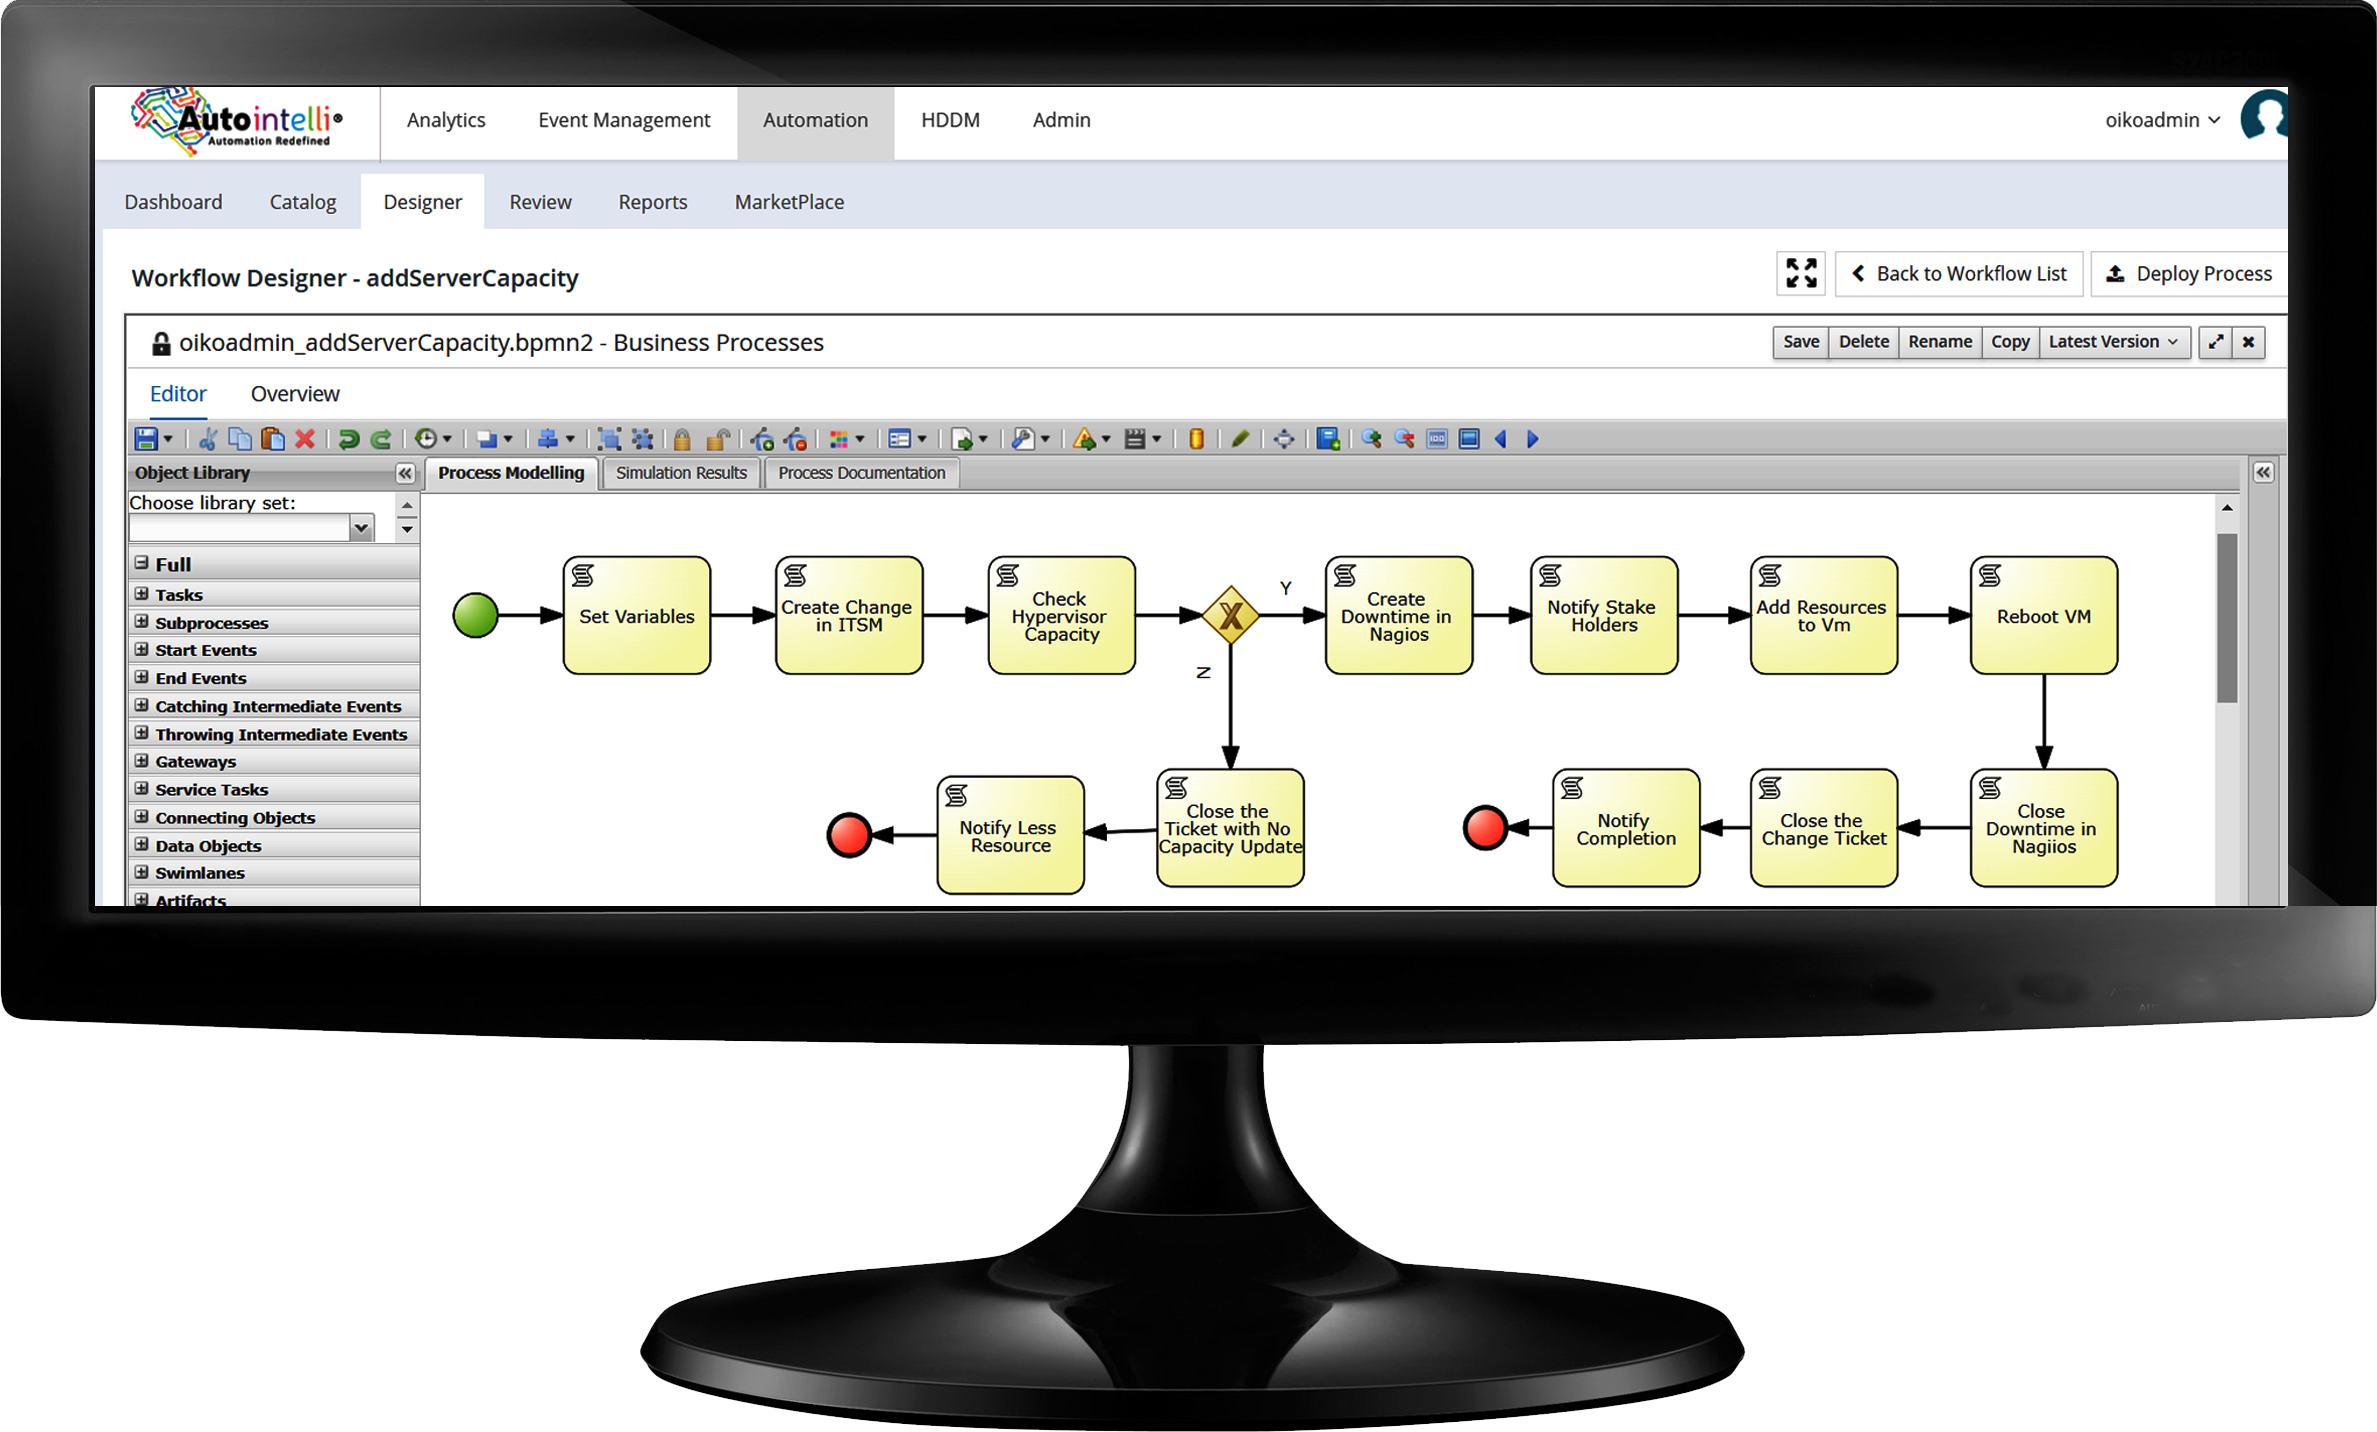Toggle the right side panel arrows
2377x1432 pixels.
2263,472
